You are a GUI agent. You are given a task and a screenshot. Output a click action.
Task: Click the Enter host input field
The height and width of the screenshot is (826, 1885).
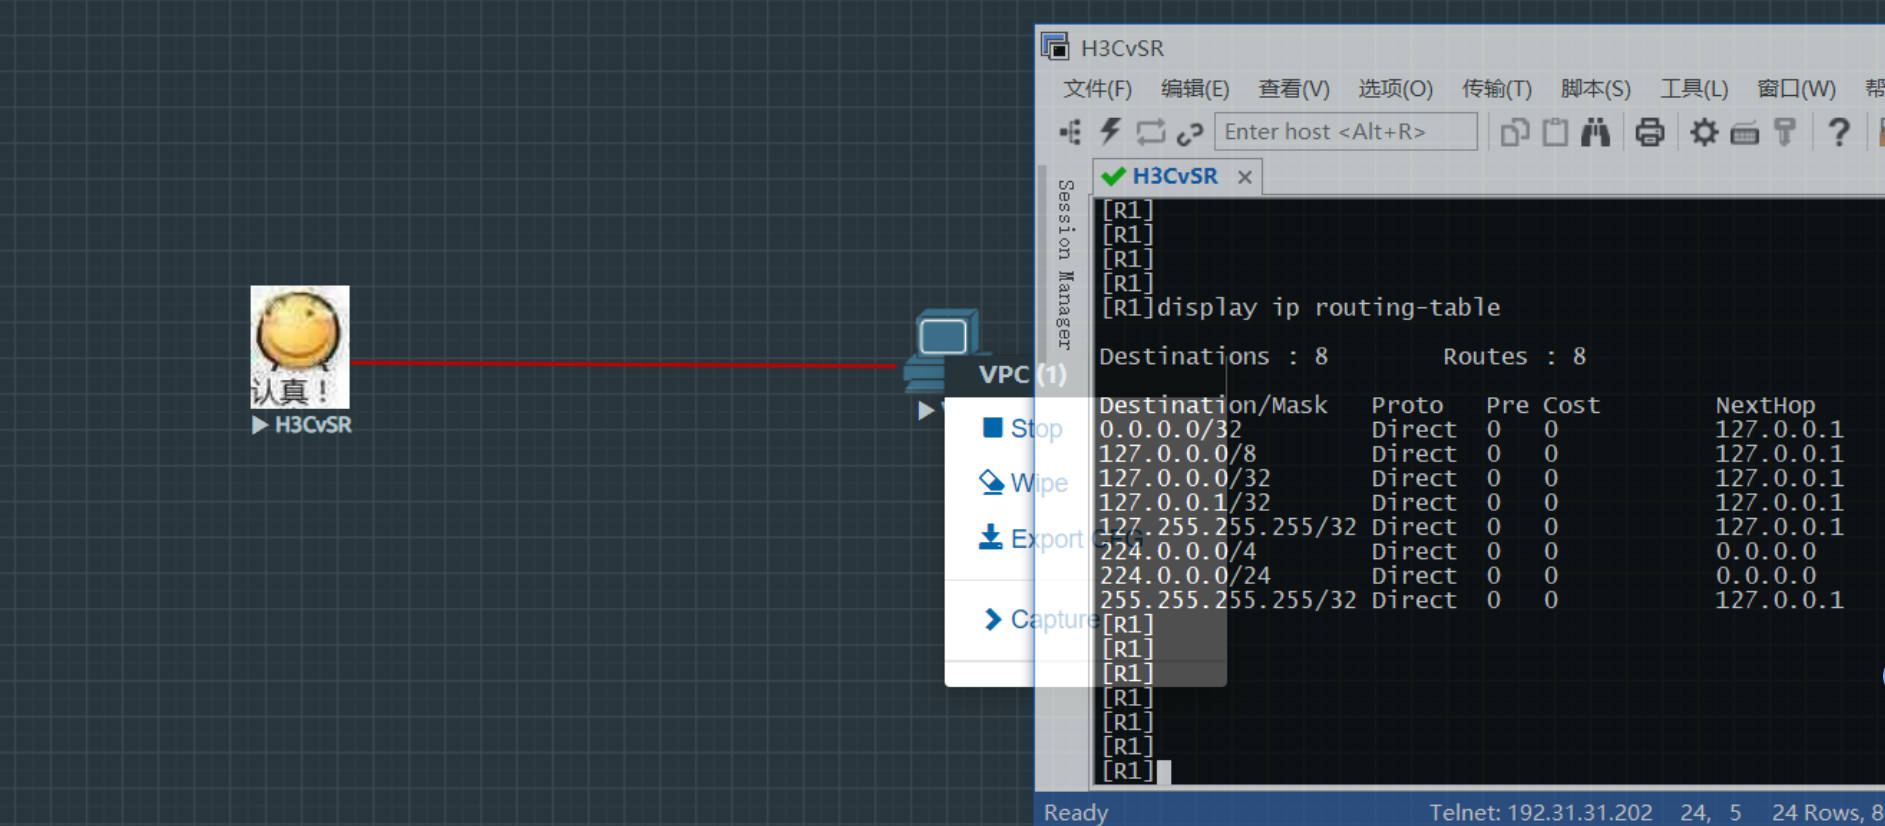point(1345,131)
